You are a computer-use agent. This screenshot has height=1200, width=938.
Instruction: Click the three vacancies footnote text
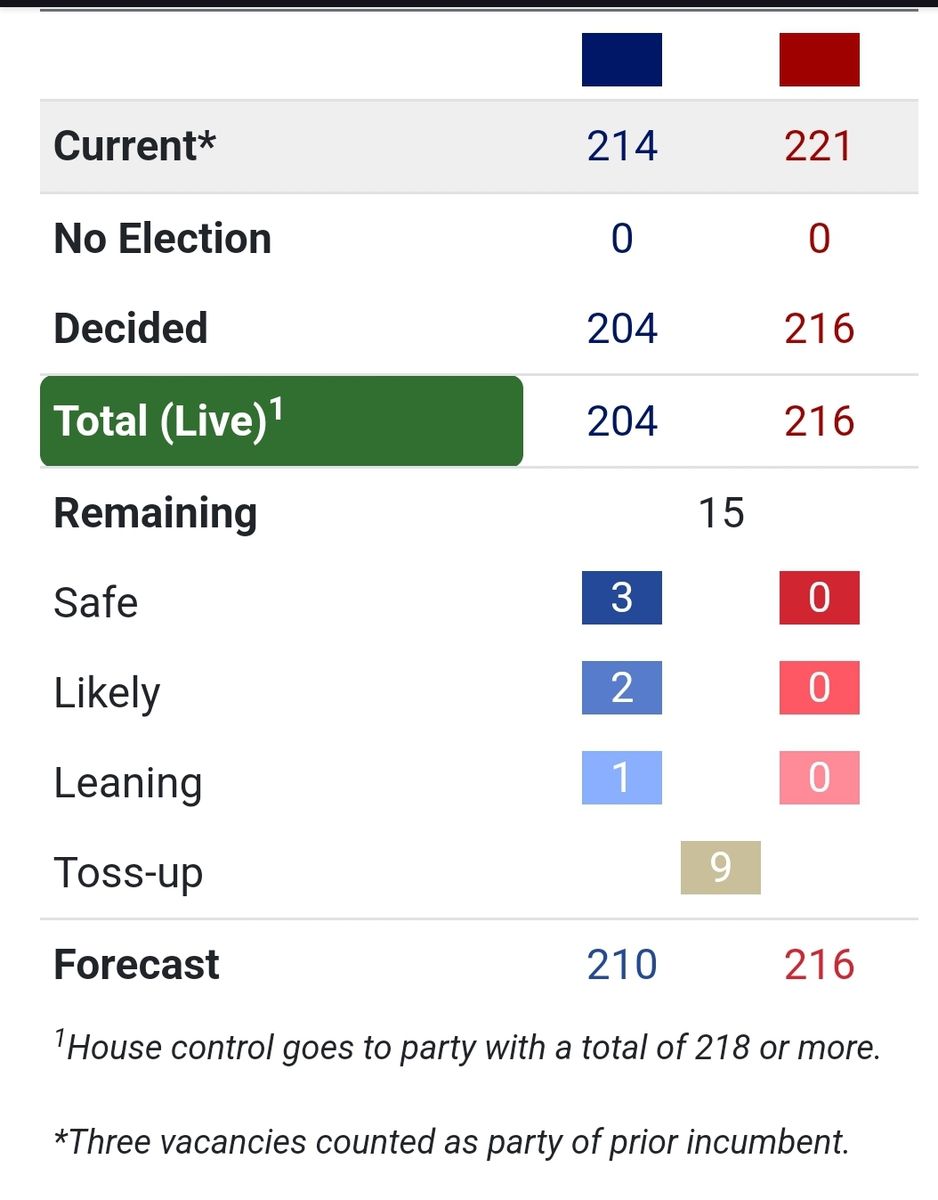[451, 1141]
